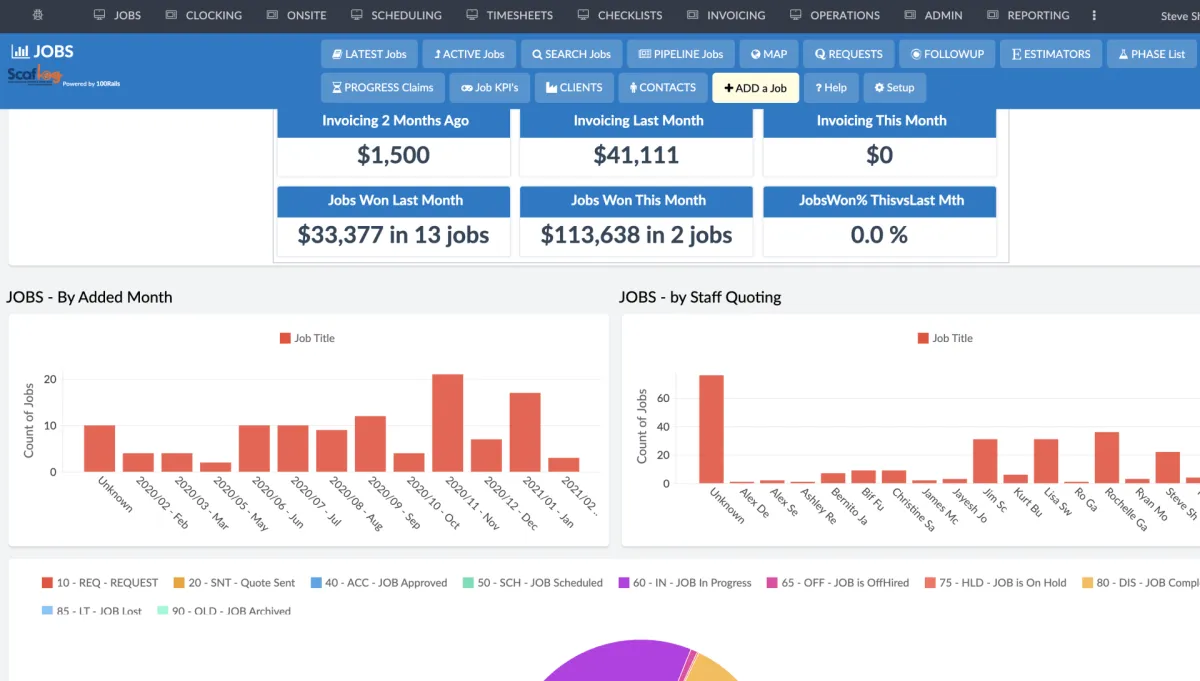The image size is (1200, 681).
Task: Click the Unknown bar in Staff Quoting chart
Action: [711, 430]
